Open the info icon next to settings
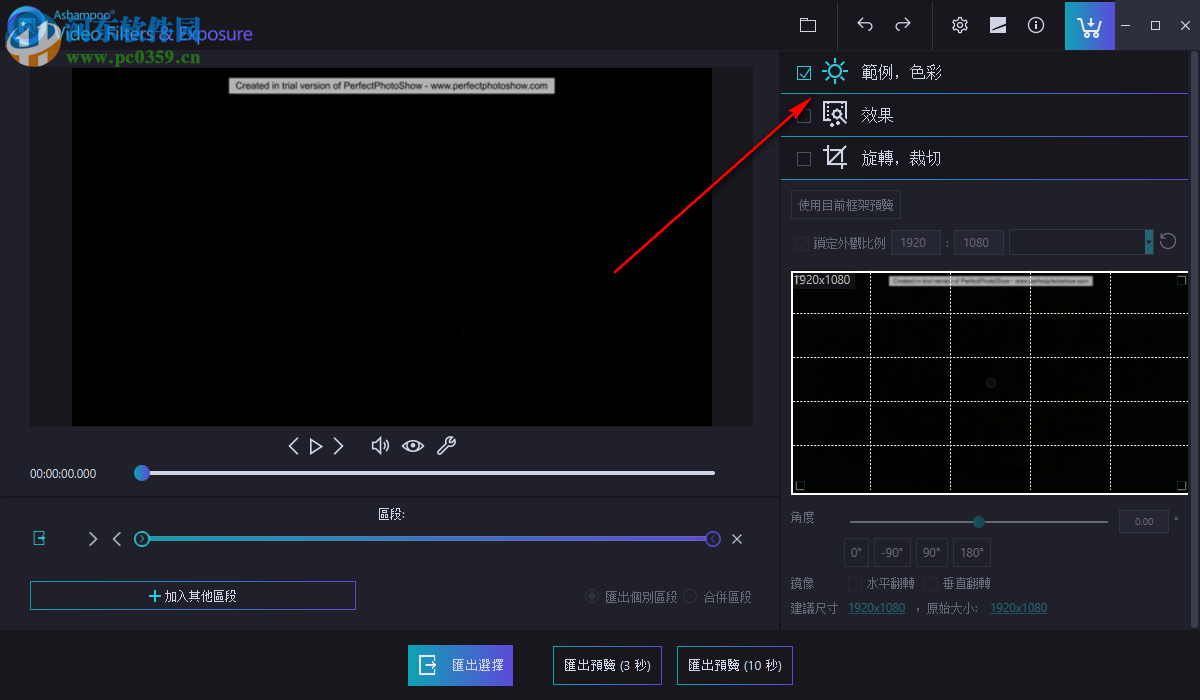 tap(1036, 25)
